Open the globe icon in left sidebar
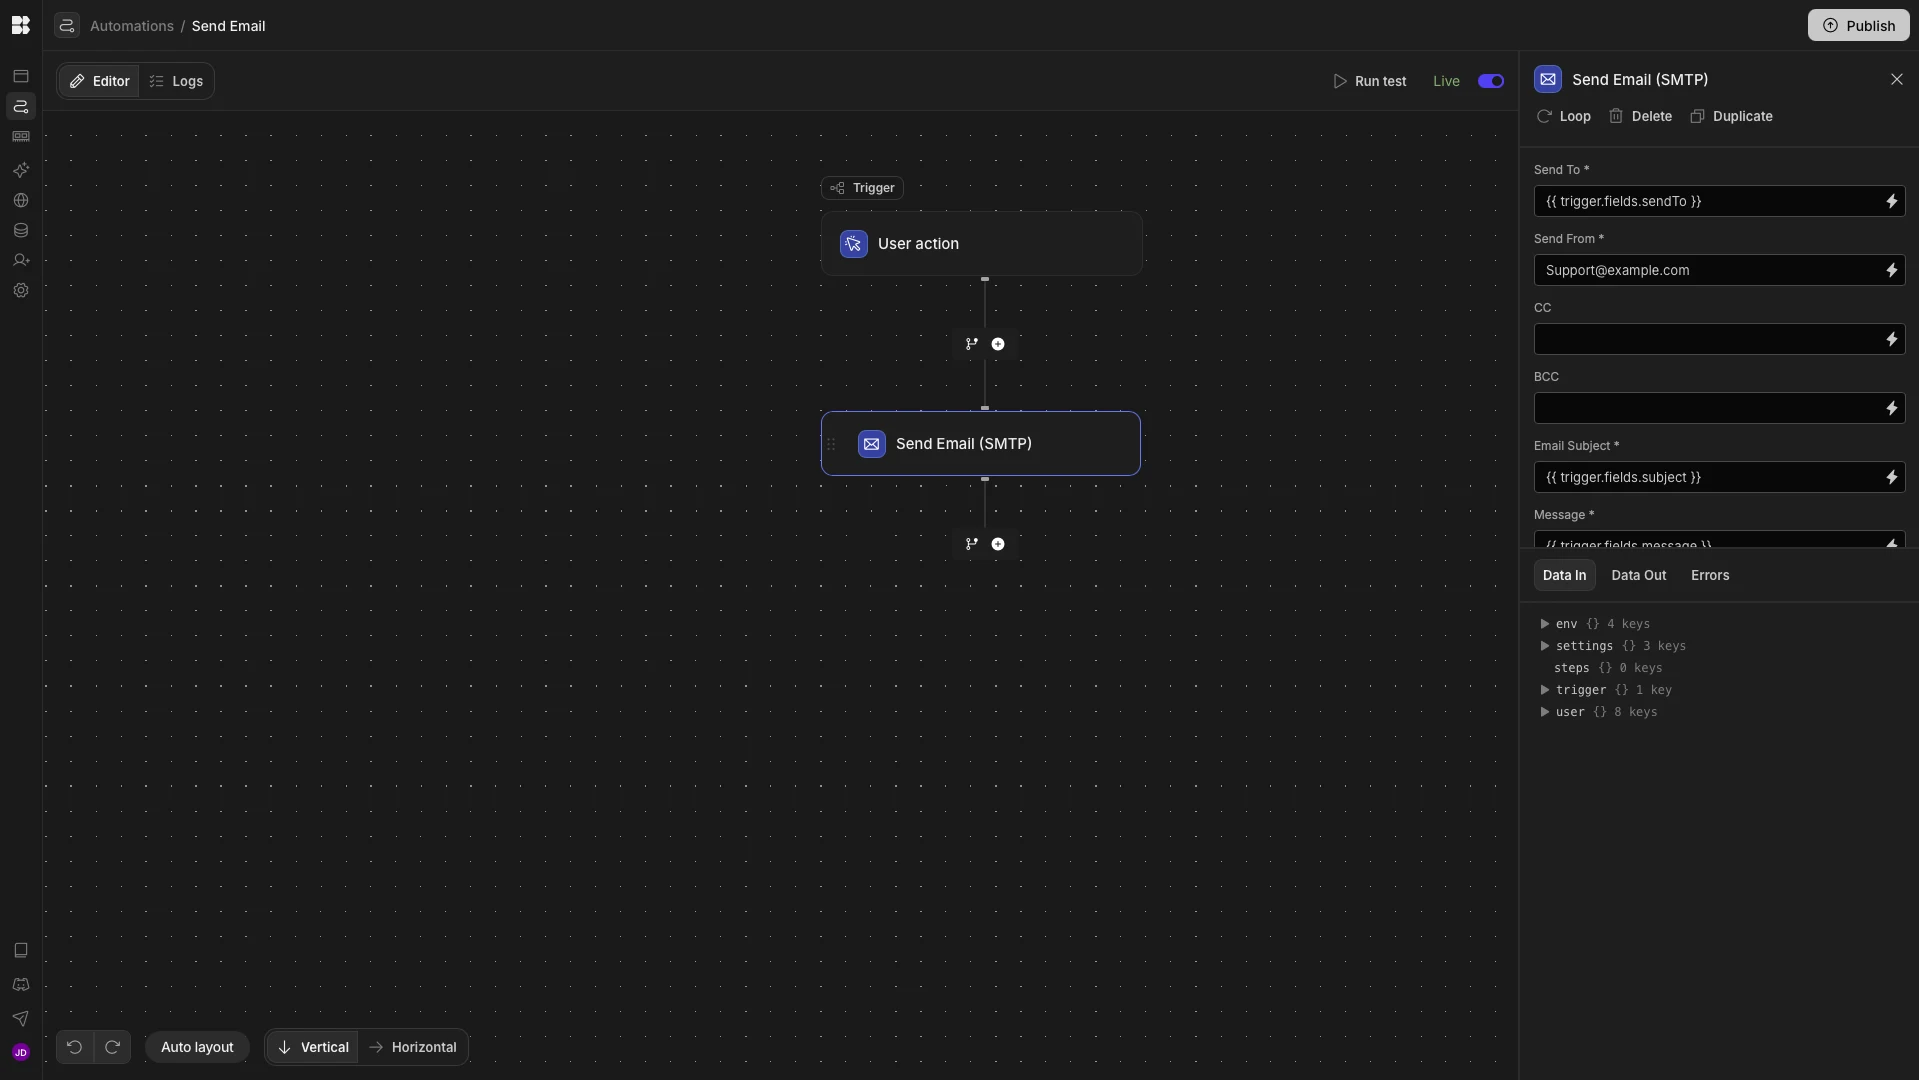1919x1080 pixels. (20, 200)
